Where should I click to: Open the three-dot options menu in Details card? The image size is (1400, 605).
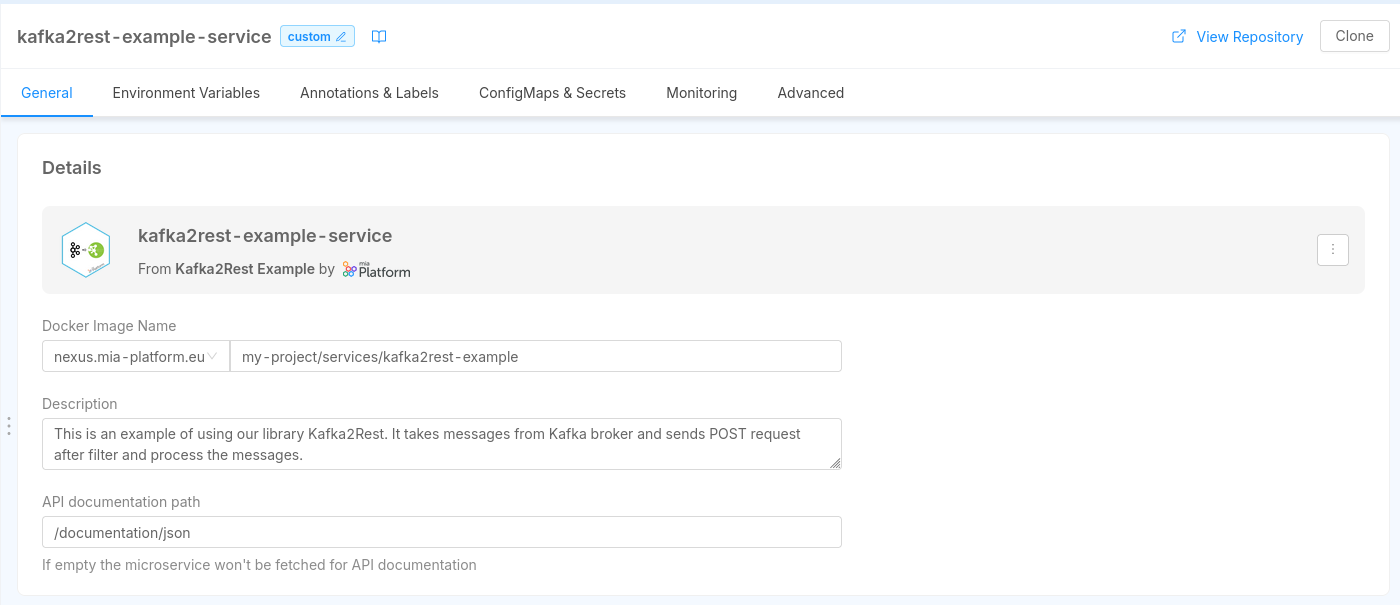tap(1332, 250)
